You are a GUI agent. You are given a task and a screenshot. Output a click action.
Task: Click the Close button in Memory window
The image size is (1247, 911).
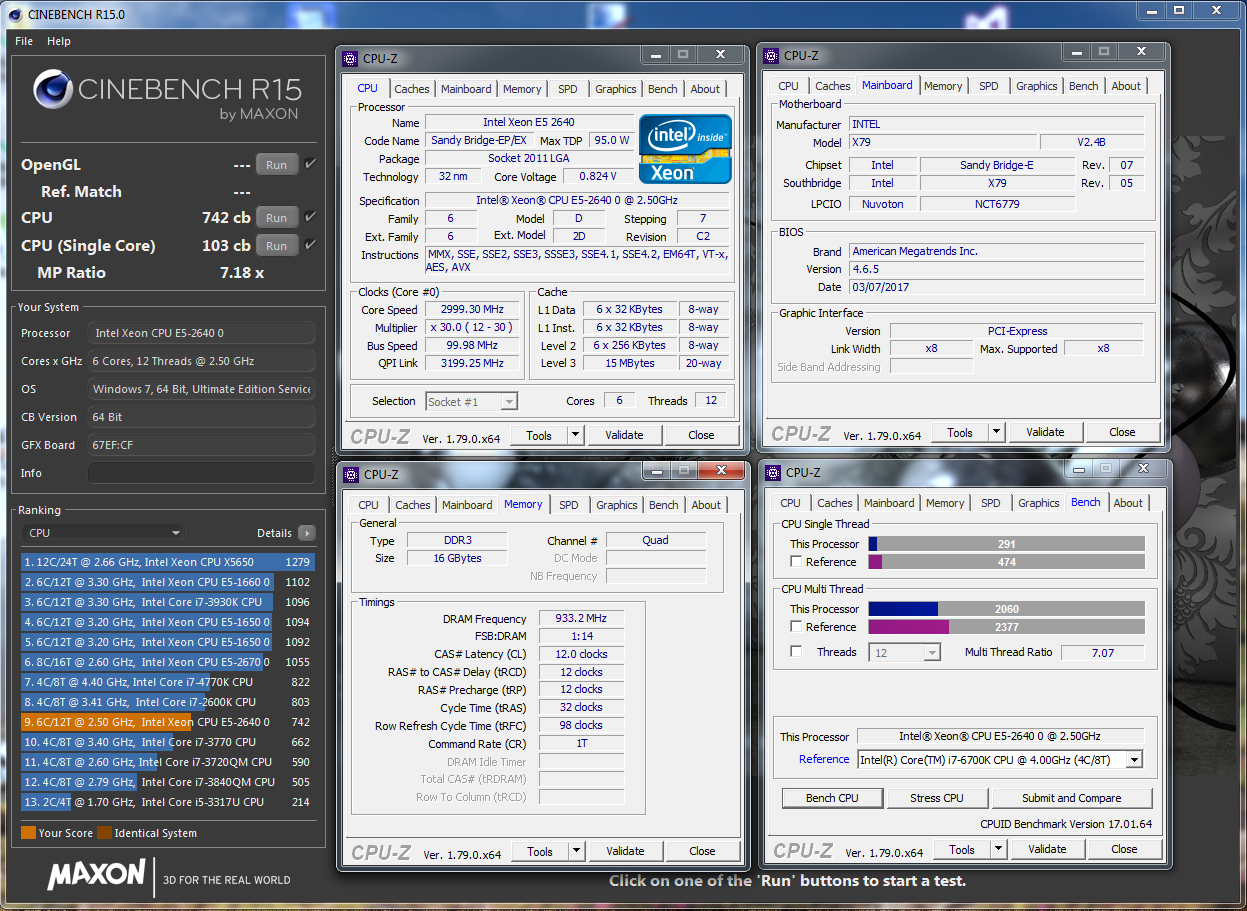[702, 852]
